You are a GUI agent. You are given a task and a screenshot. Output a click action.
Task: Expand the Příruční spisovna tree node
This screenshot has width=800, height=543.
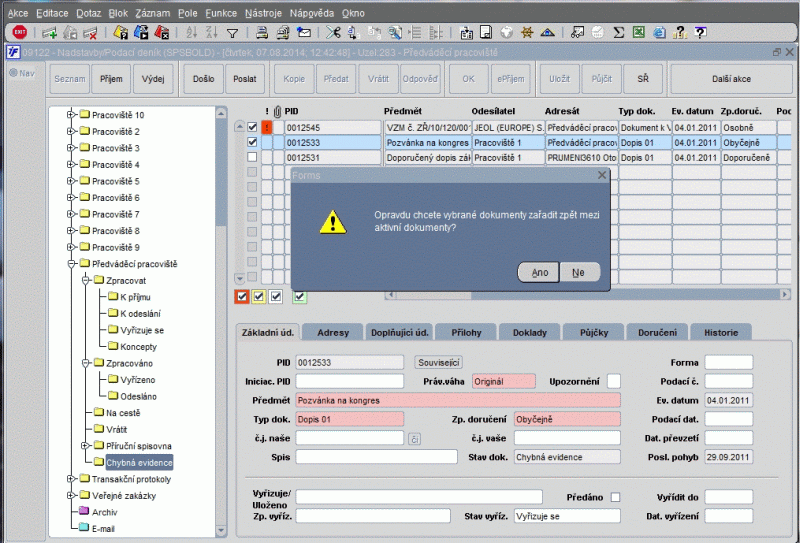85,446
